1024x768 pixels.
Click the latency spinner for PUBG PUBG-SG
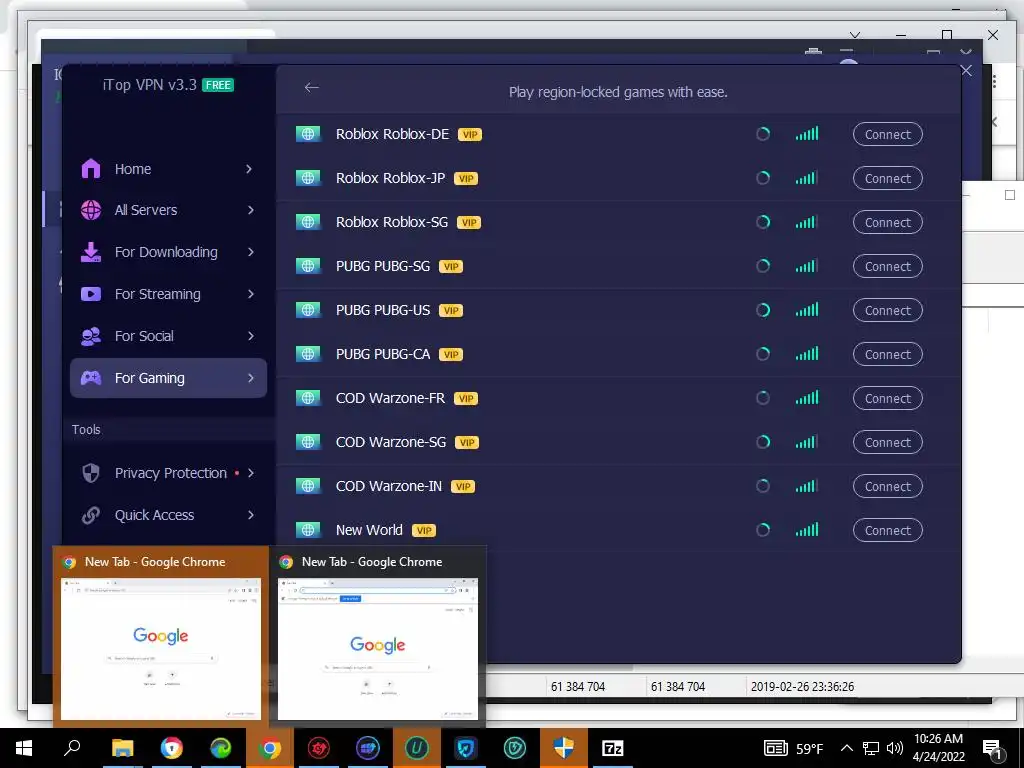tap(763, 266)
